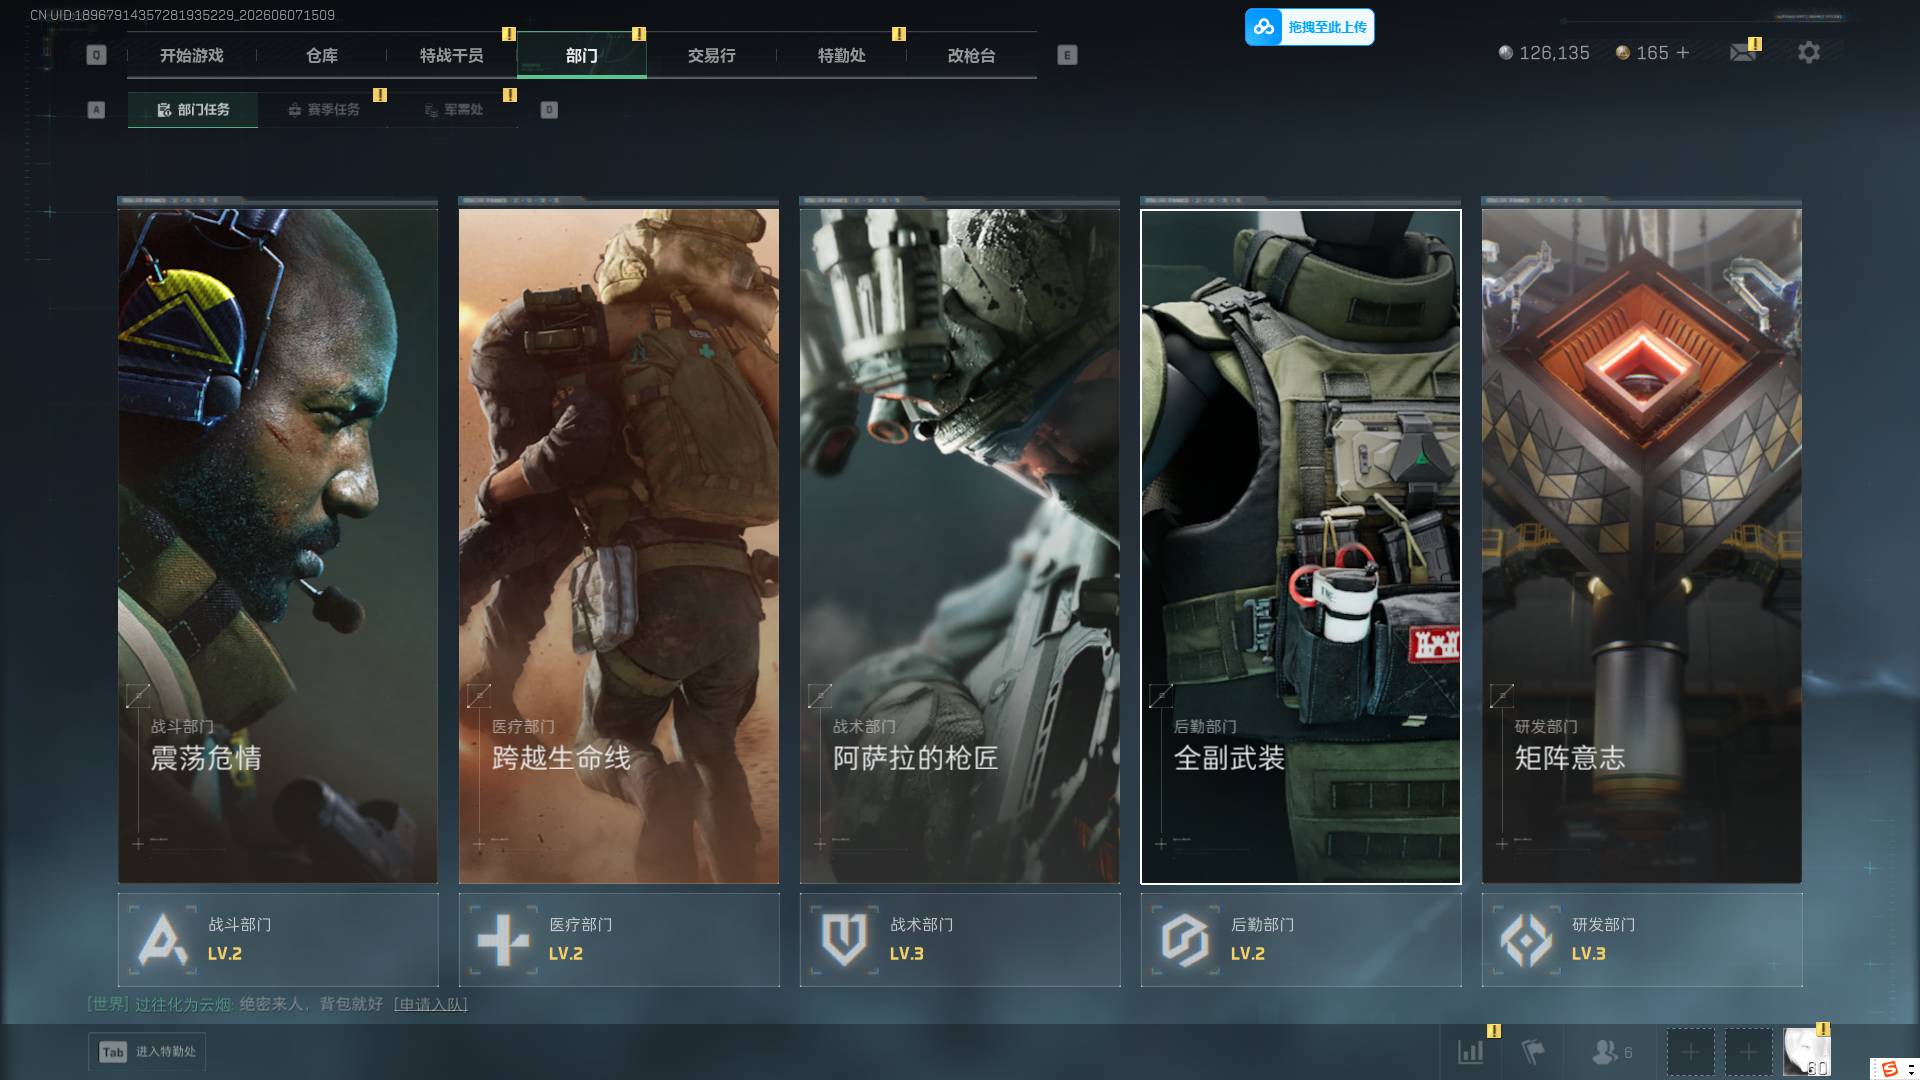Select the 军需处 sub-tab

click(453, 110)
